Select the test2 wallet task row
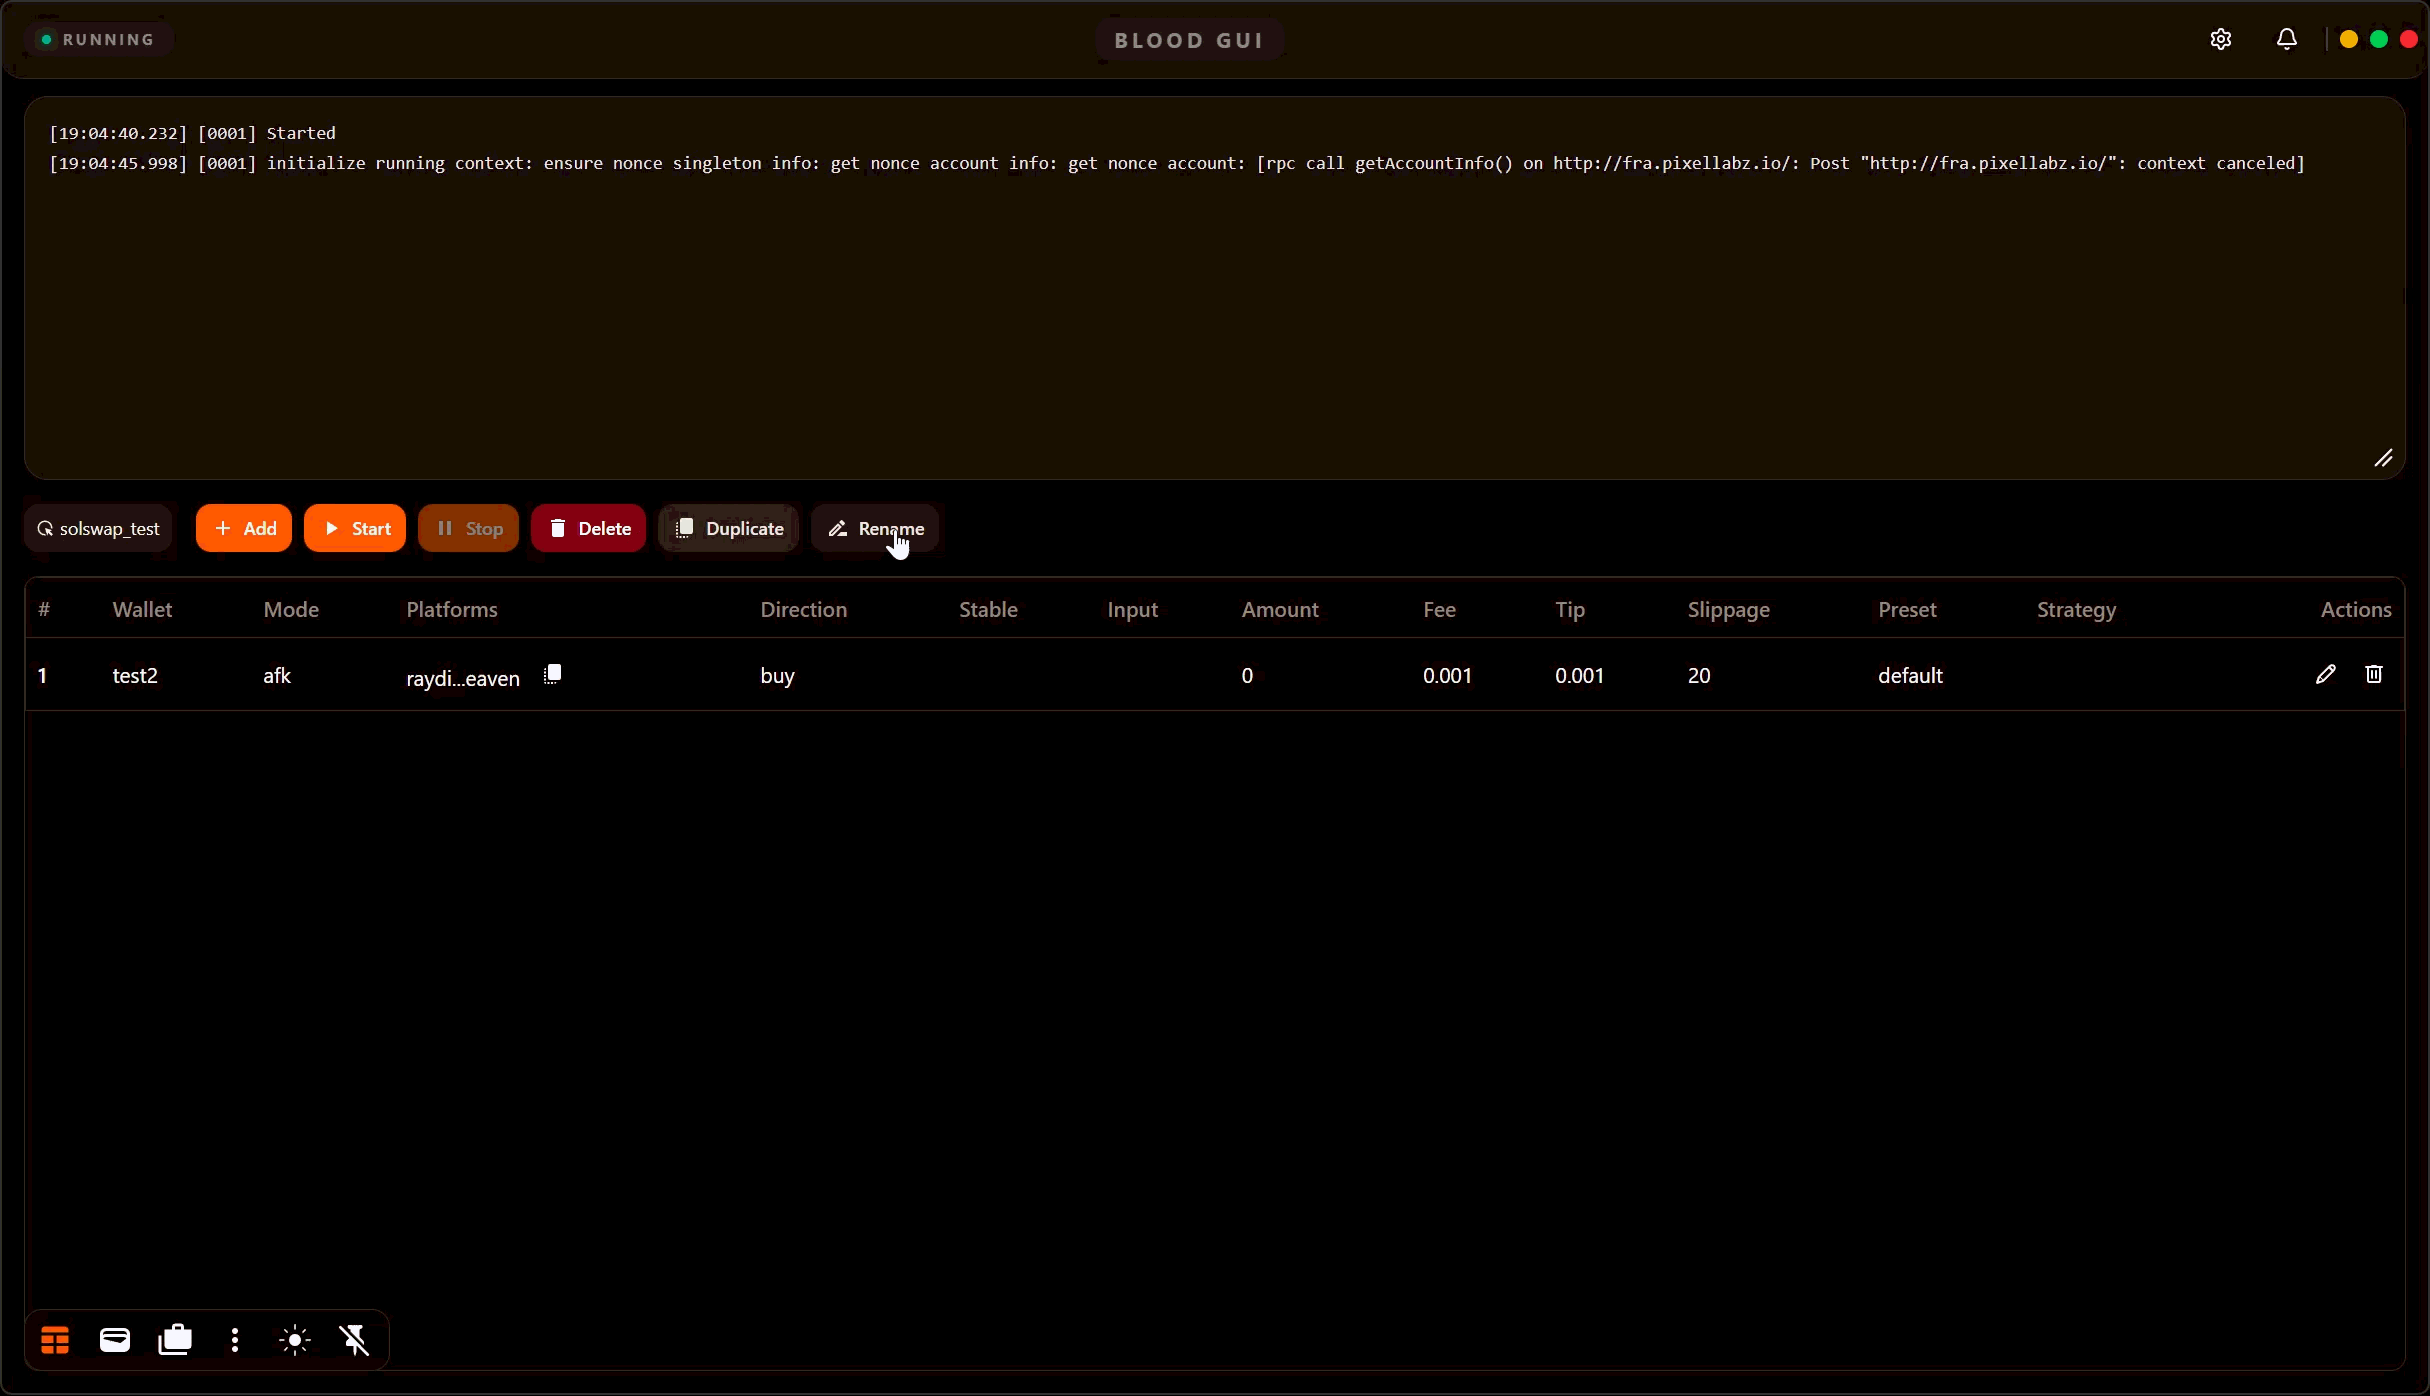 click(135, 676)
